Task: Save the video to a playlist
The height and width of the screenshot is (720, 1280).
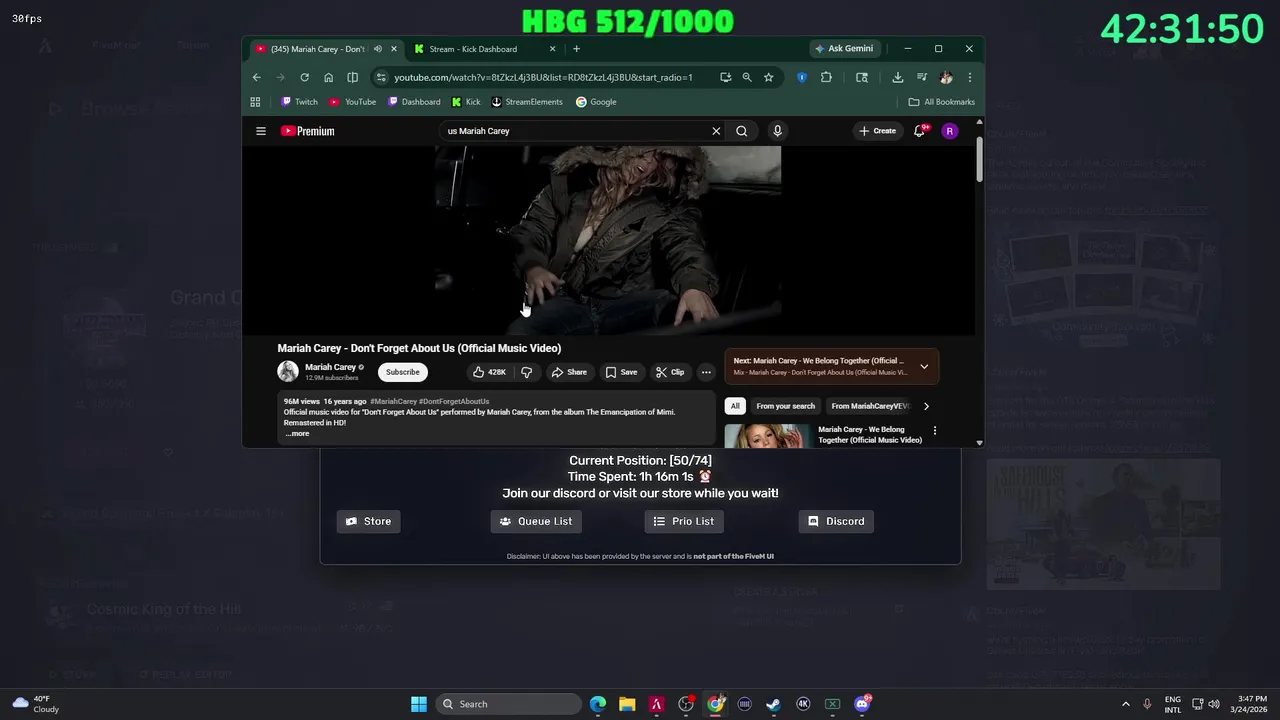Action: click(621, 372)
